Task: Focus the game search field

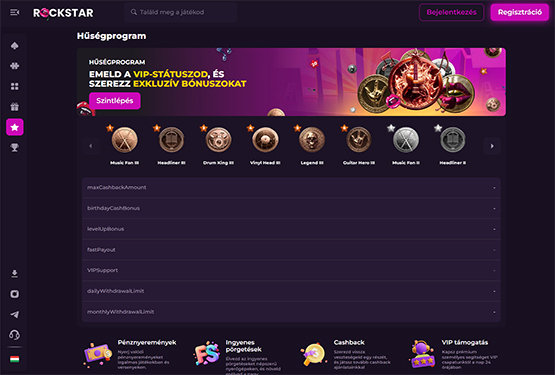Action: coord(181,12)
